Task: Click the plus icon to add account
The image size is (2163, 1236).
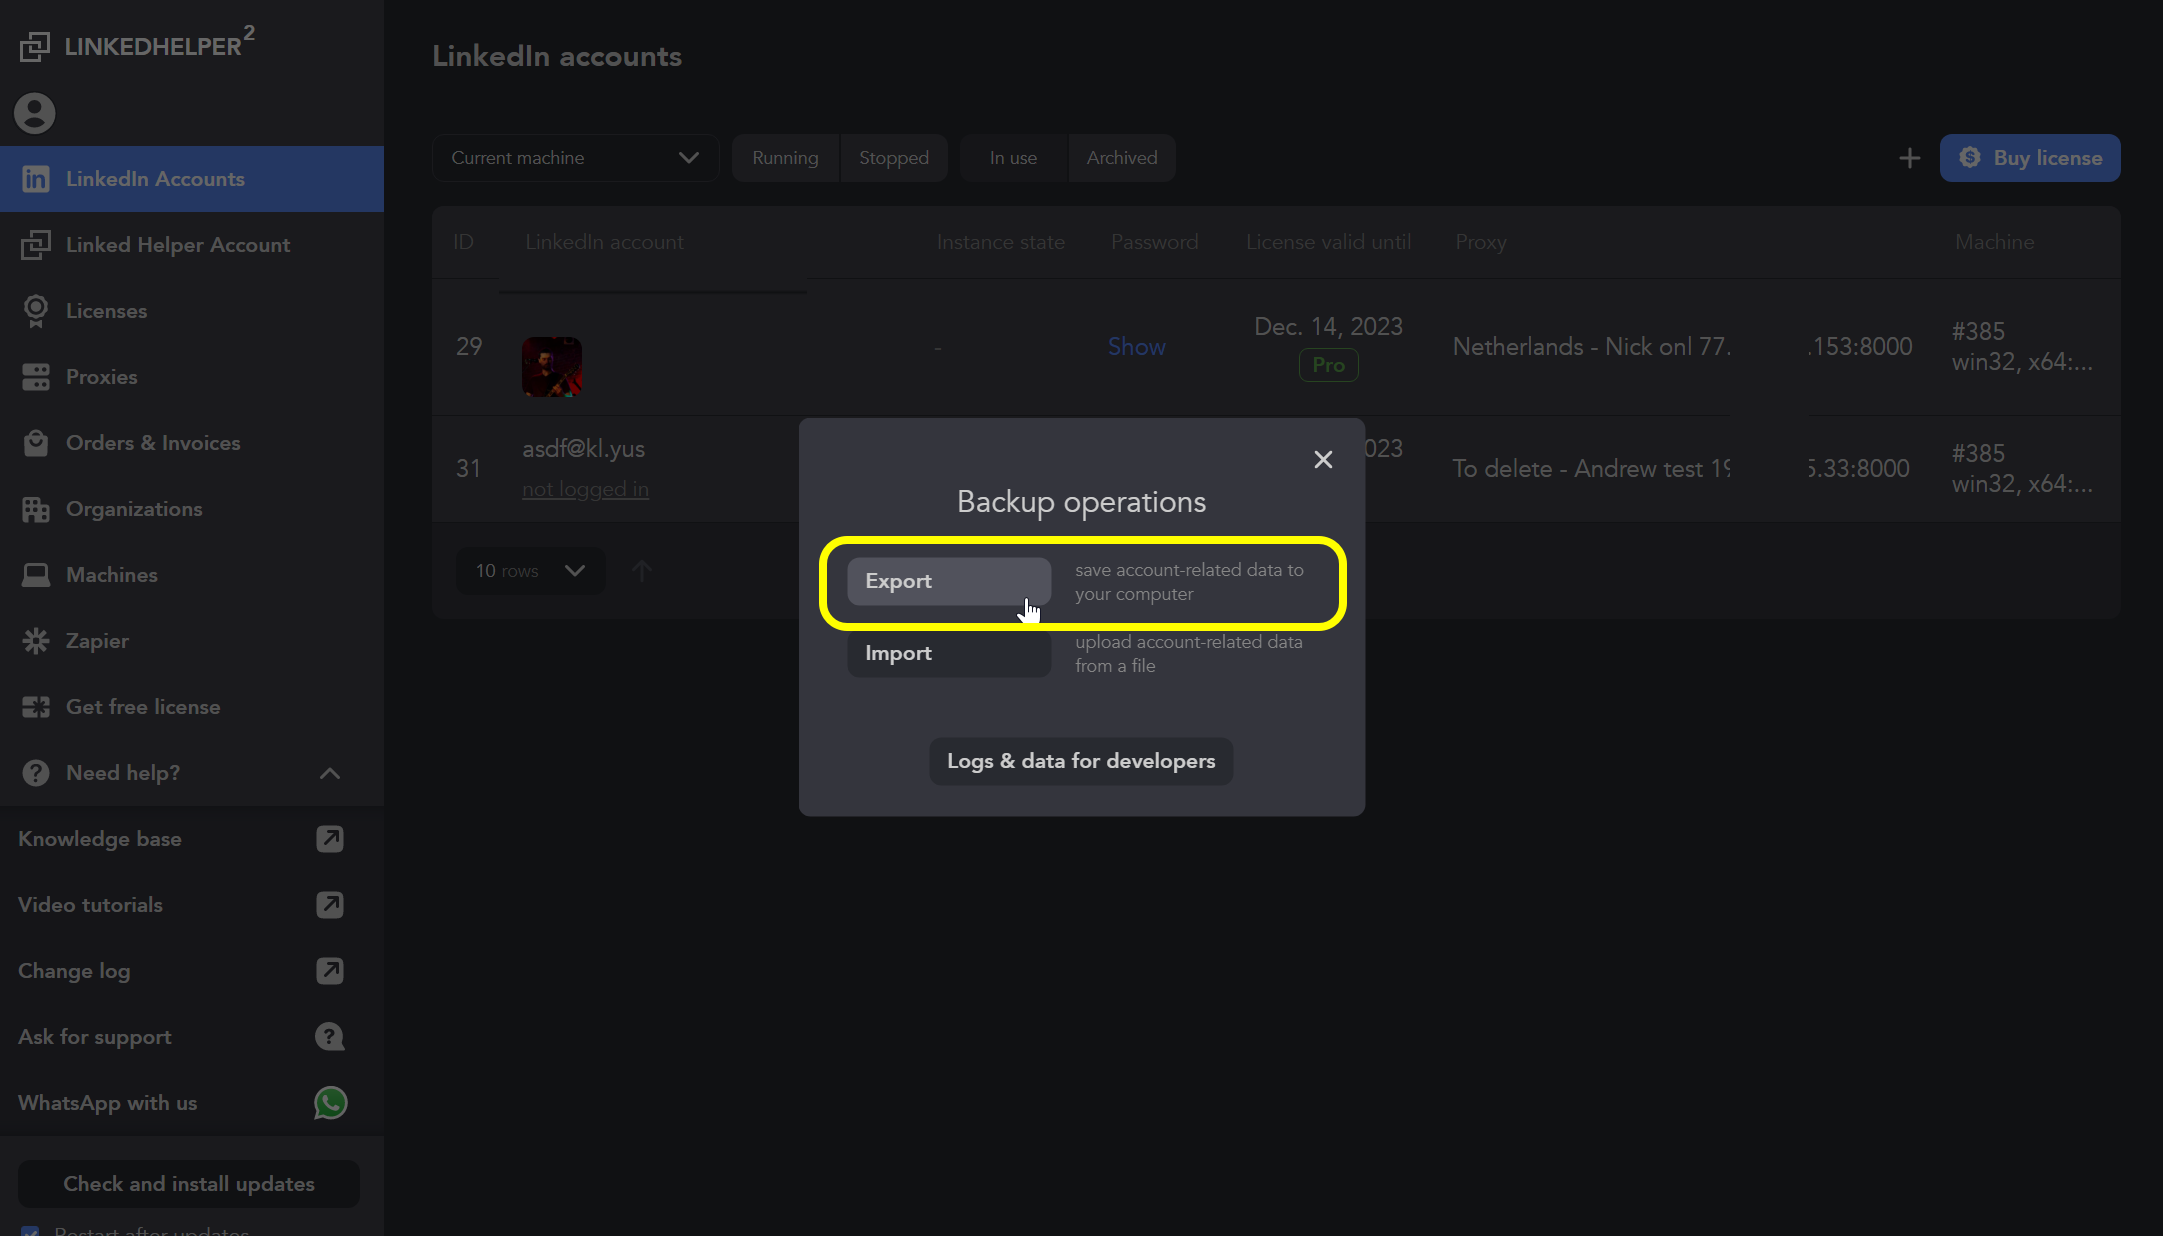Action: [1909, 158]
